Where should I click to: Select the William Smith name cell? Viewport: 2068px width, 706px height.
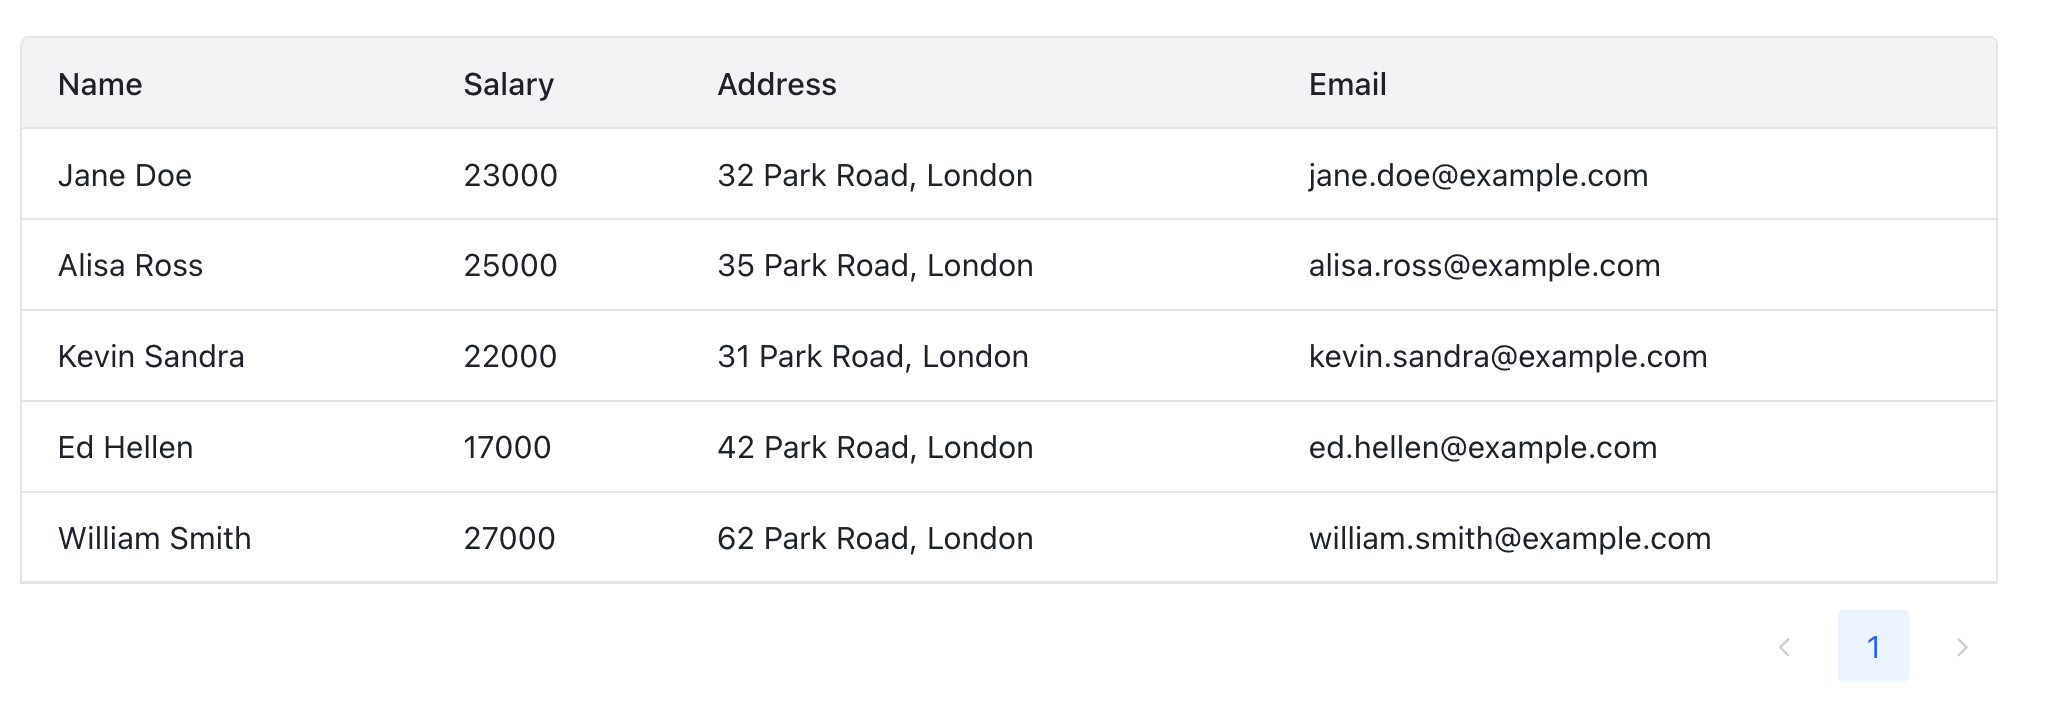155,538
